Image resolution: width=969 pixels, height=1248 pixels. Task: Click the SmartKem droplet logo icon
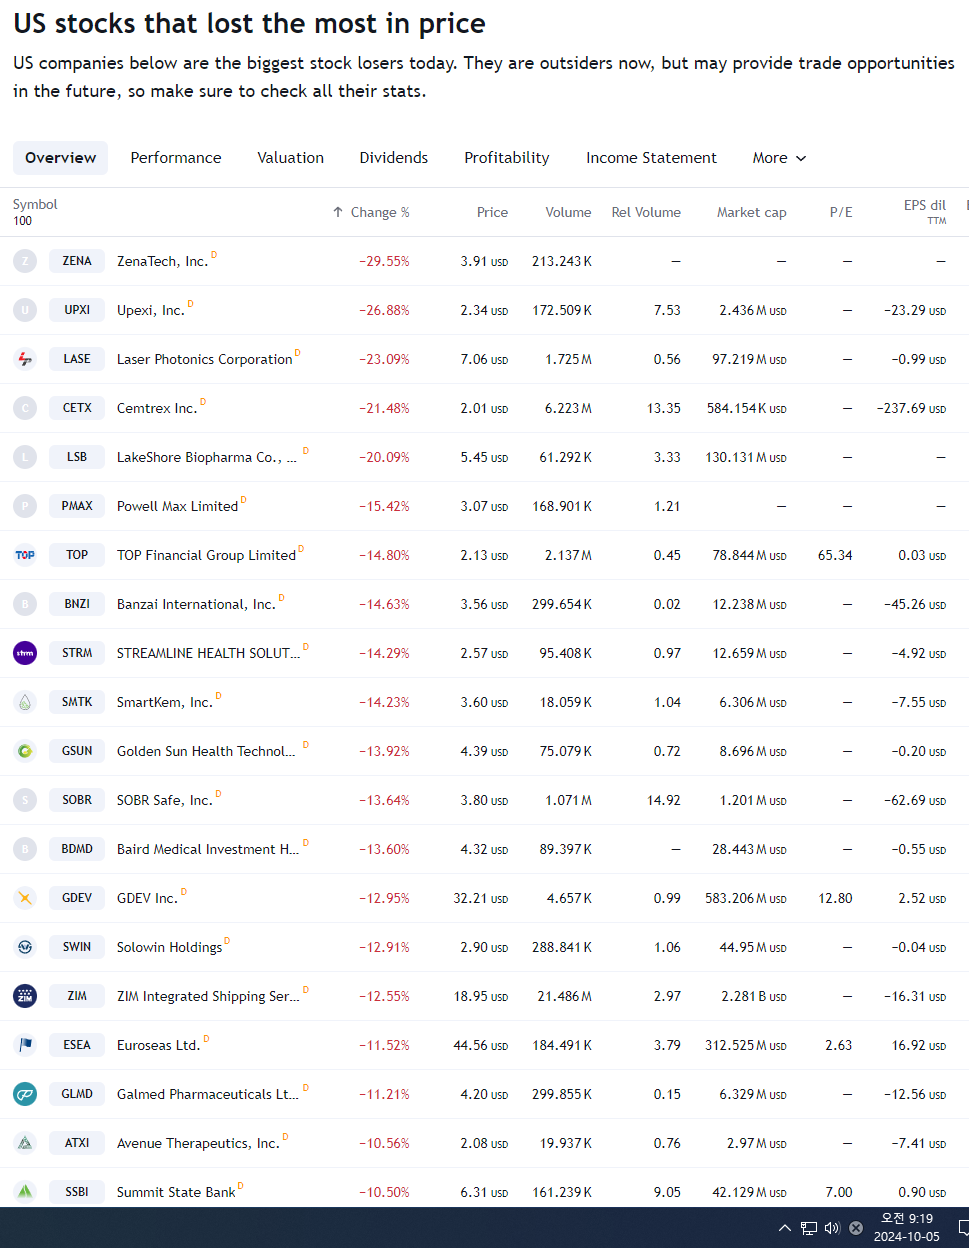(25, 702)
